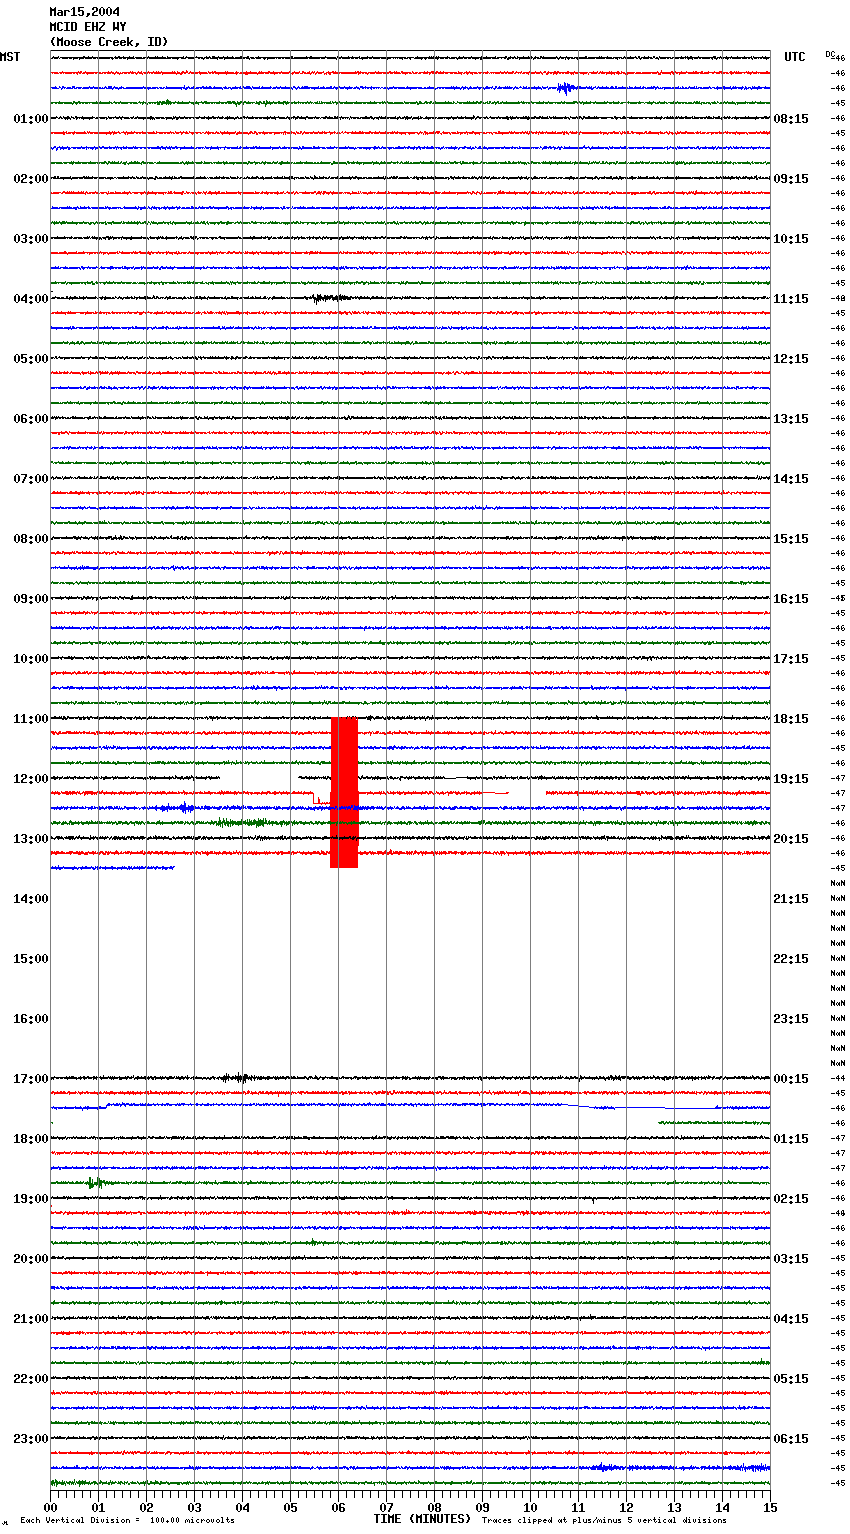
Task: Select the 09:00 MST time label
Action: tap(31, 599)
